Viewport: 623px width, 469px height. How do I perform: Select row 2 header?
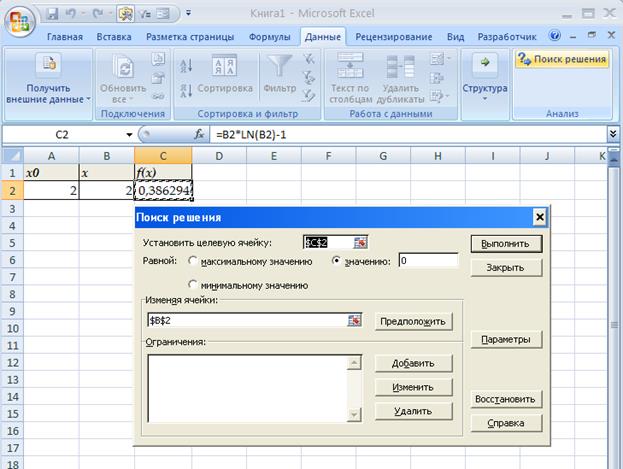(12, 190)
